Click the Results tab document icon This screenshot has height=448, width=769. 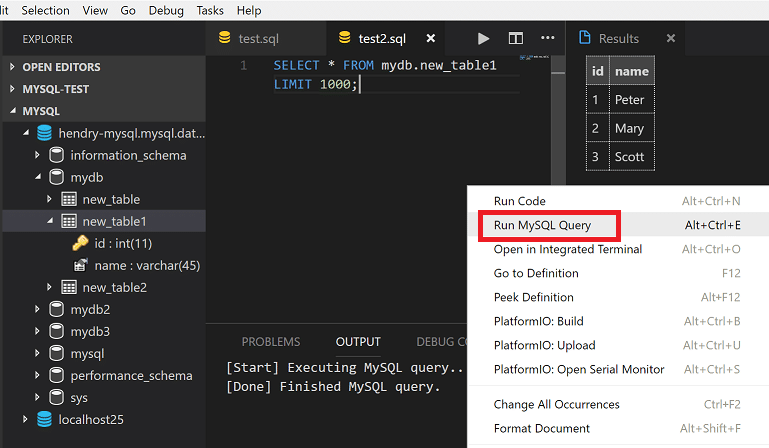[585, 37]
